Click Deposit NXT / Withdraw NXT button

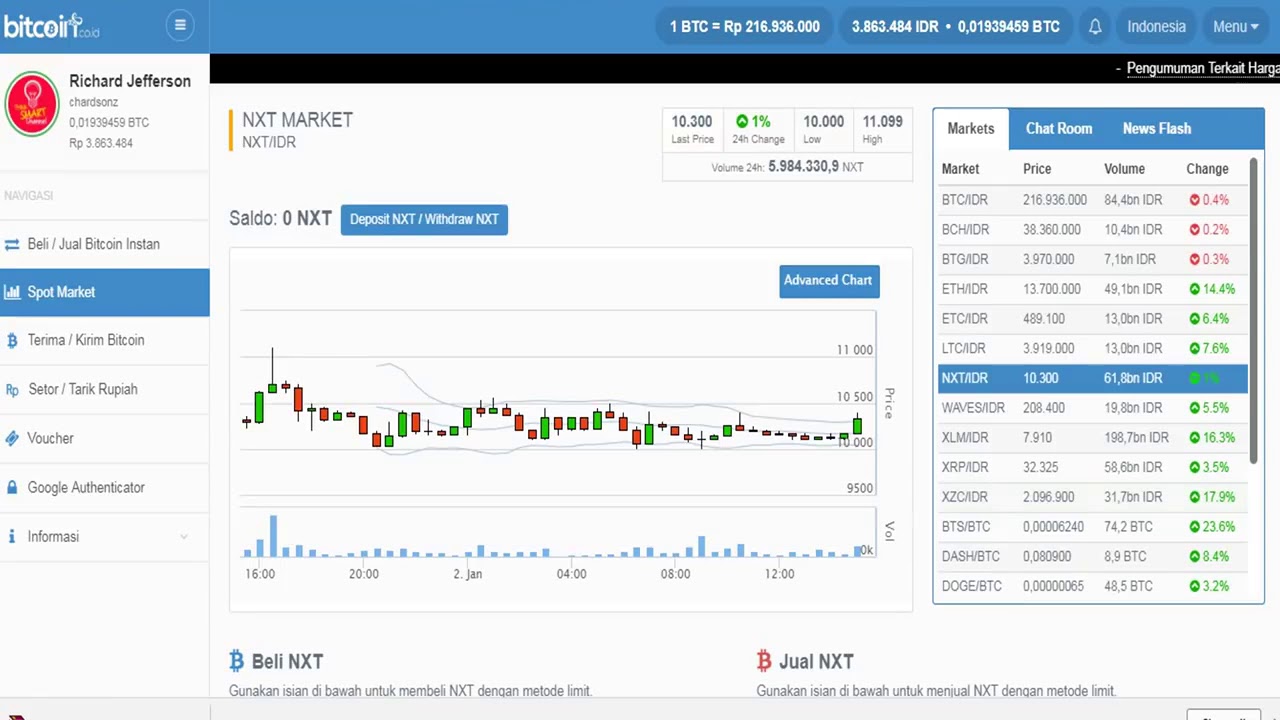424,220
